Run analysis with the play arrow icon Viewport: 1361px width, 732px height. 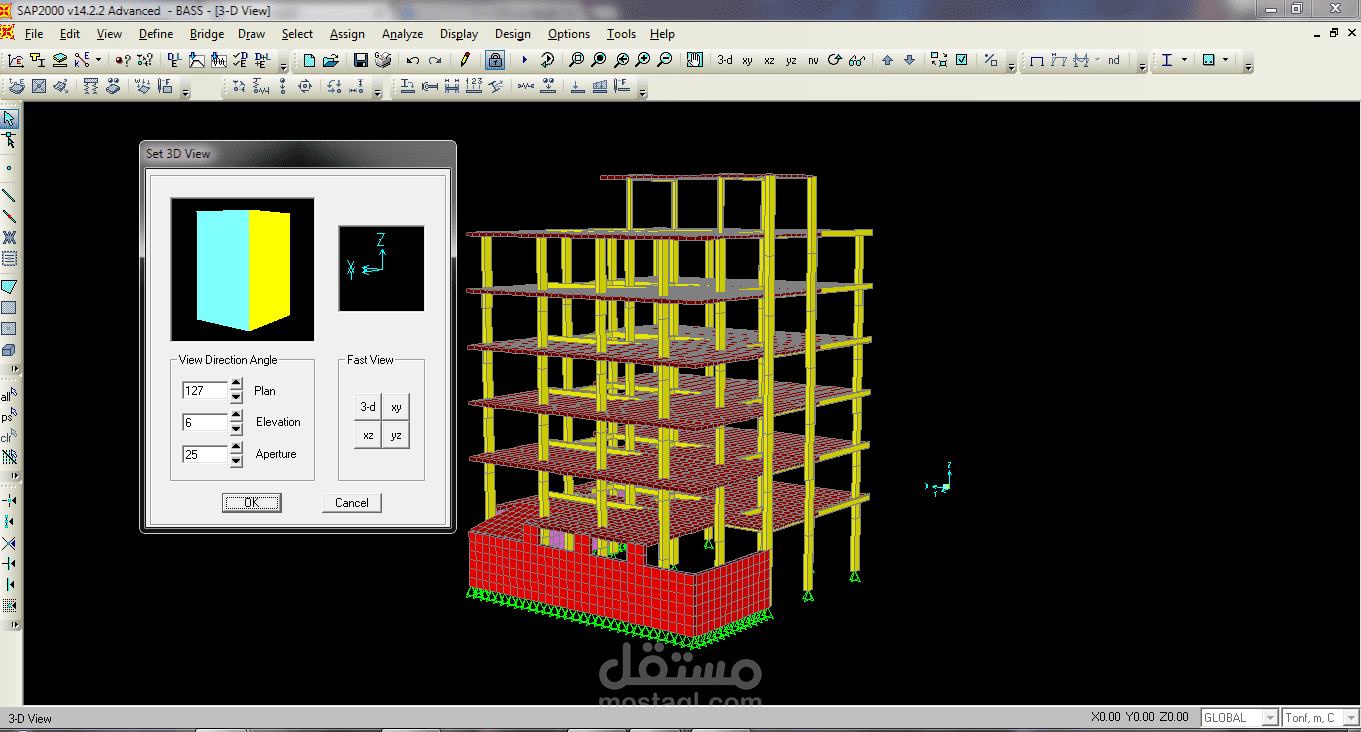click(x=524, y=60)
